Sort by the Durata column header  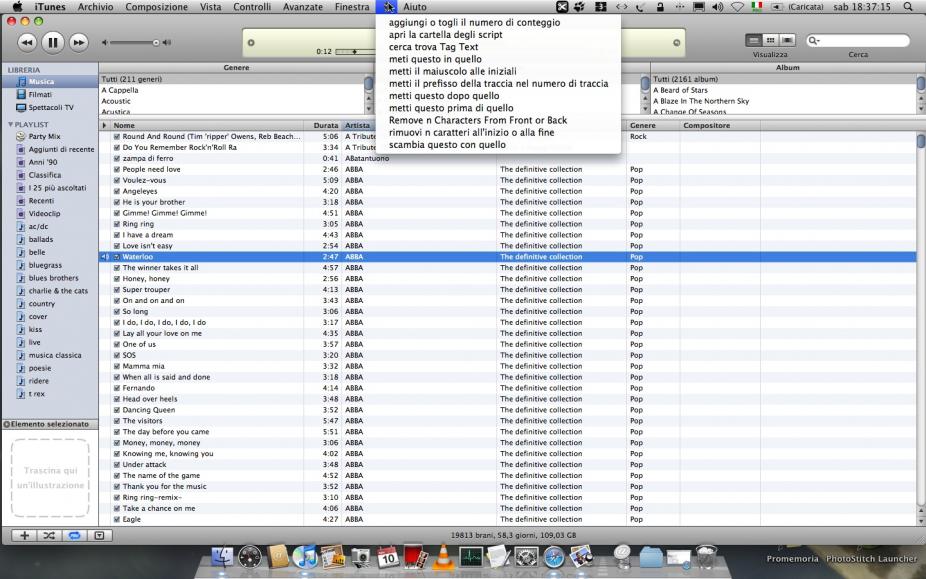[x=323, y=125]
